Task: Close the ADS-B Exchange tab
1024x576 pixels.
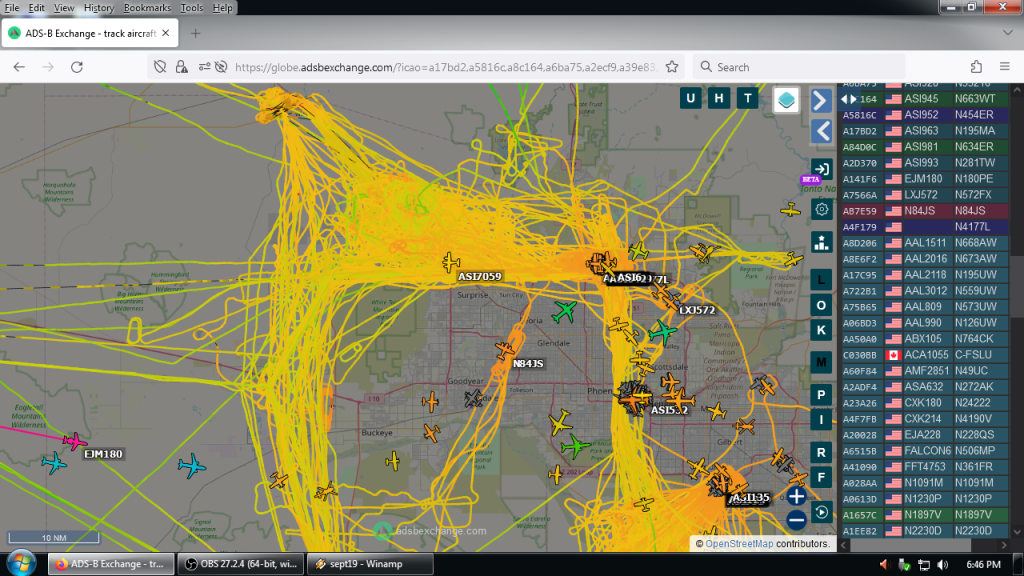Action: tap(166, 33)
